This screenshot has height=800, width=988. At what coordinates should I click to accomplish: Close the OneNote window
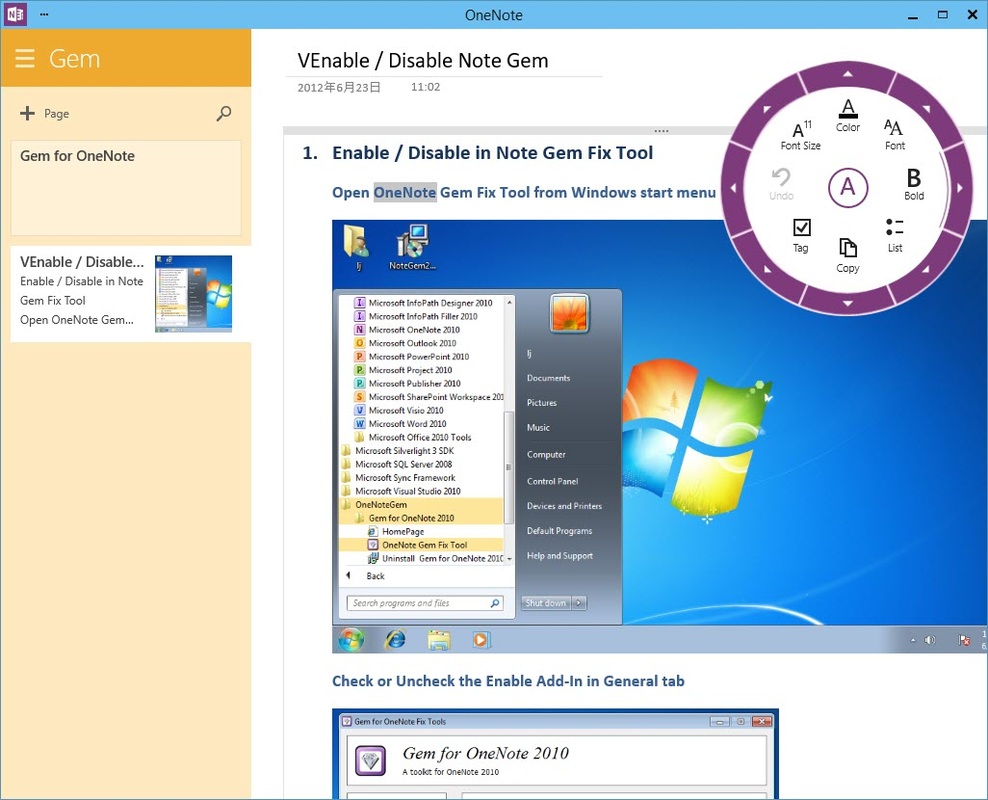click(972, 14)
